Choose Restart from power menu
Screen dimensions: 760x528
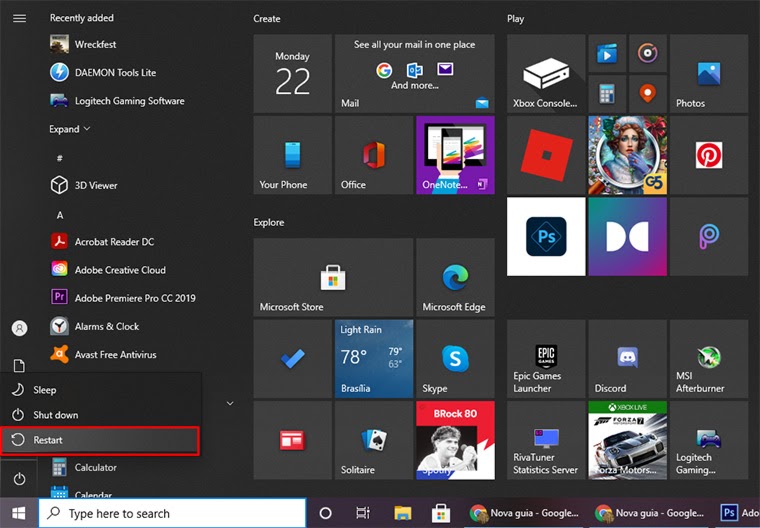100,440
